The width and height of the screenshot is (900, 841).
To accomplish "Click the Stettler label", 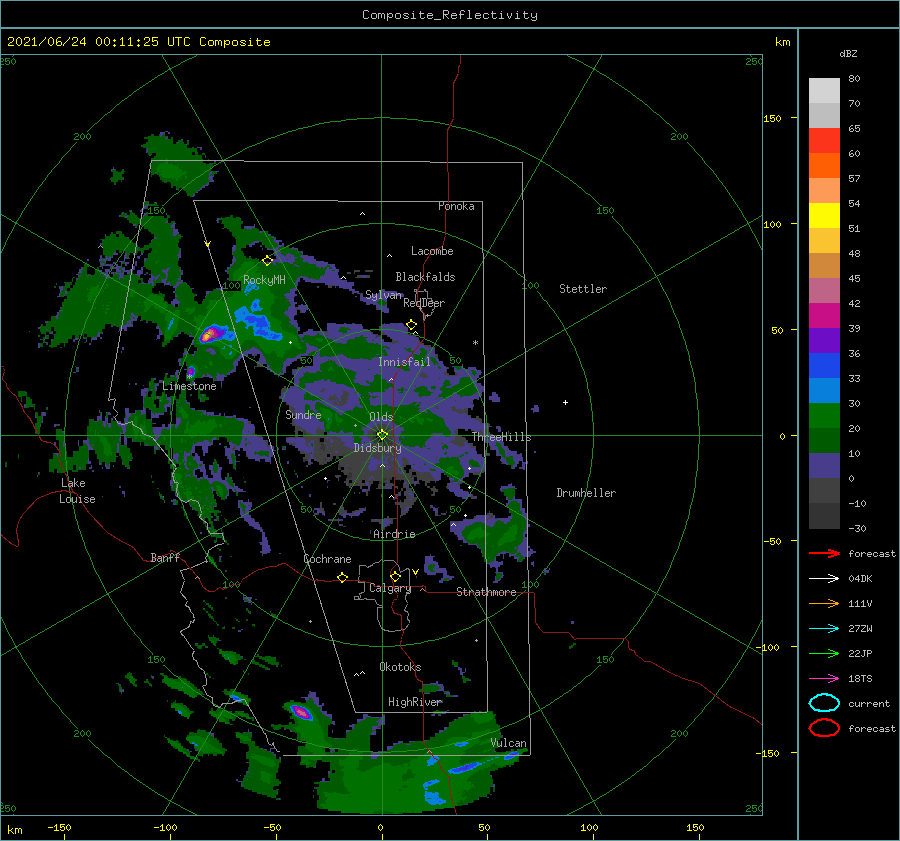I will [x=583, y=289].
